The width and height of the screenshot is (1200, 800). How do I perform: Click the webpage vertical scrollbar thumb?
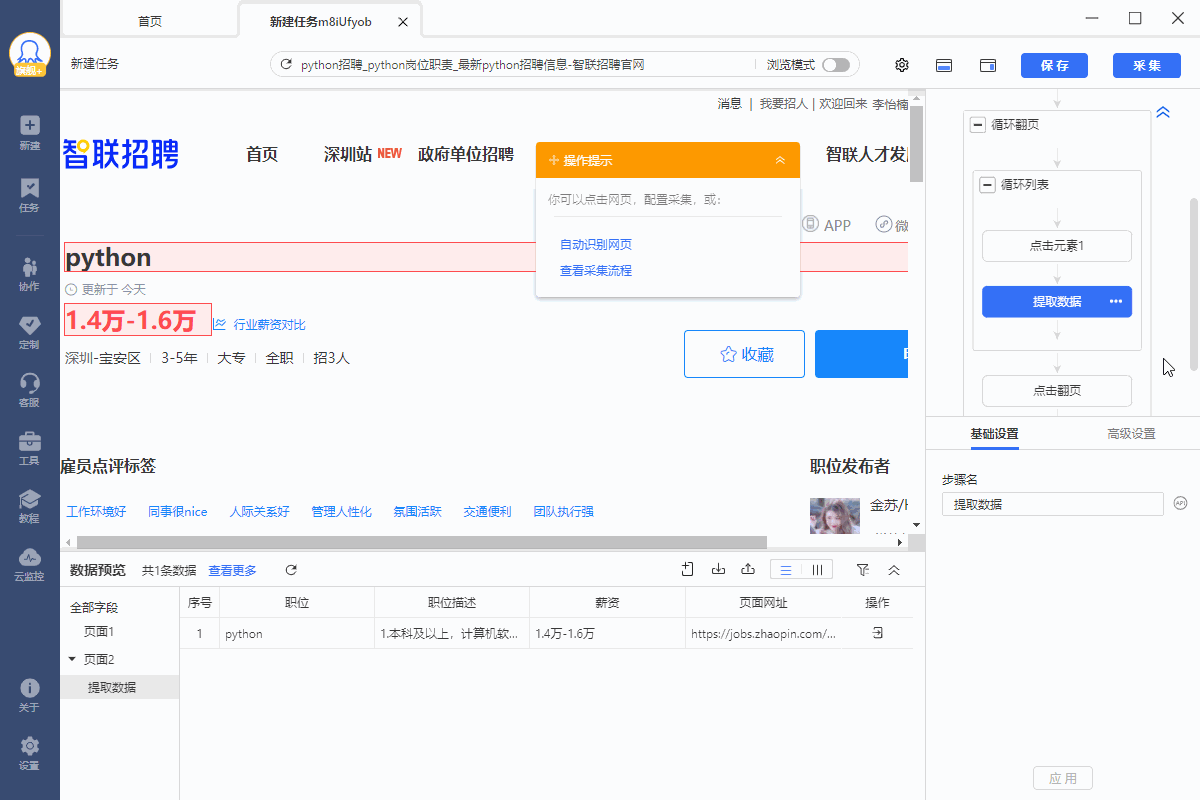click(x=916, y=143)
